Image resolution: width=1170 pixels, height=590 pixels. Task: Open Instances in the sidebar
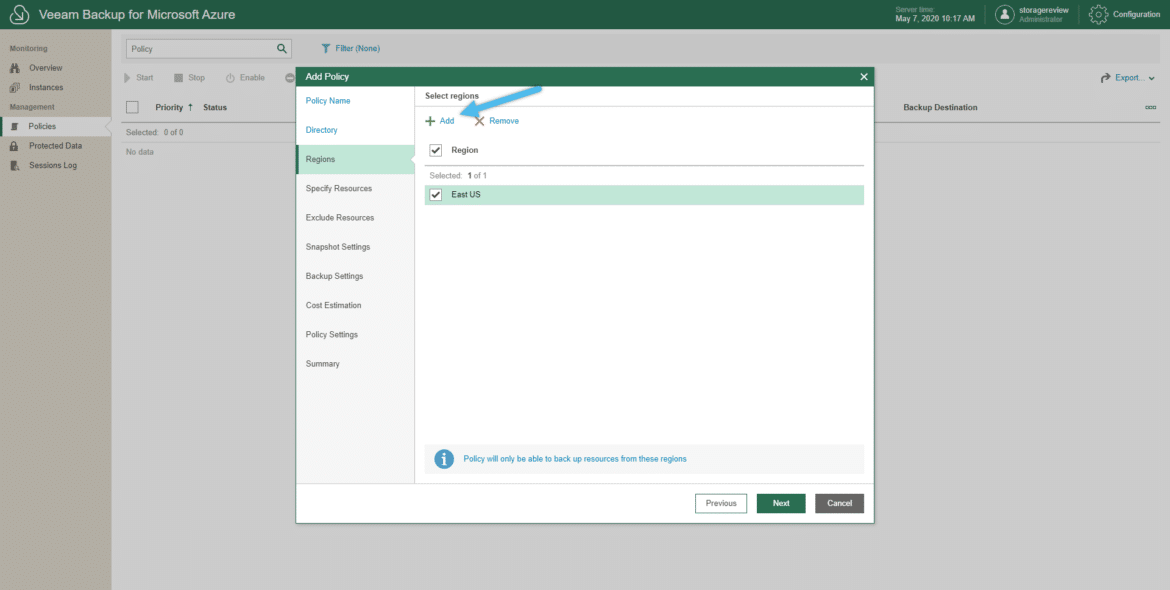[46, 87]
